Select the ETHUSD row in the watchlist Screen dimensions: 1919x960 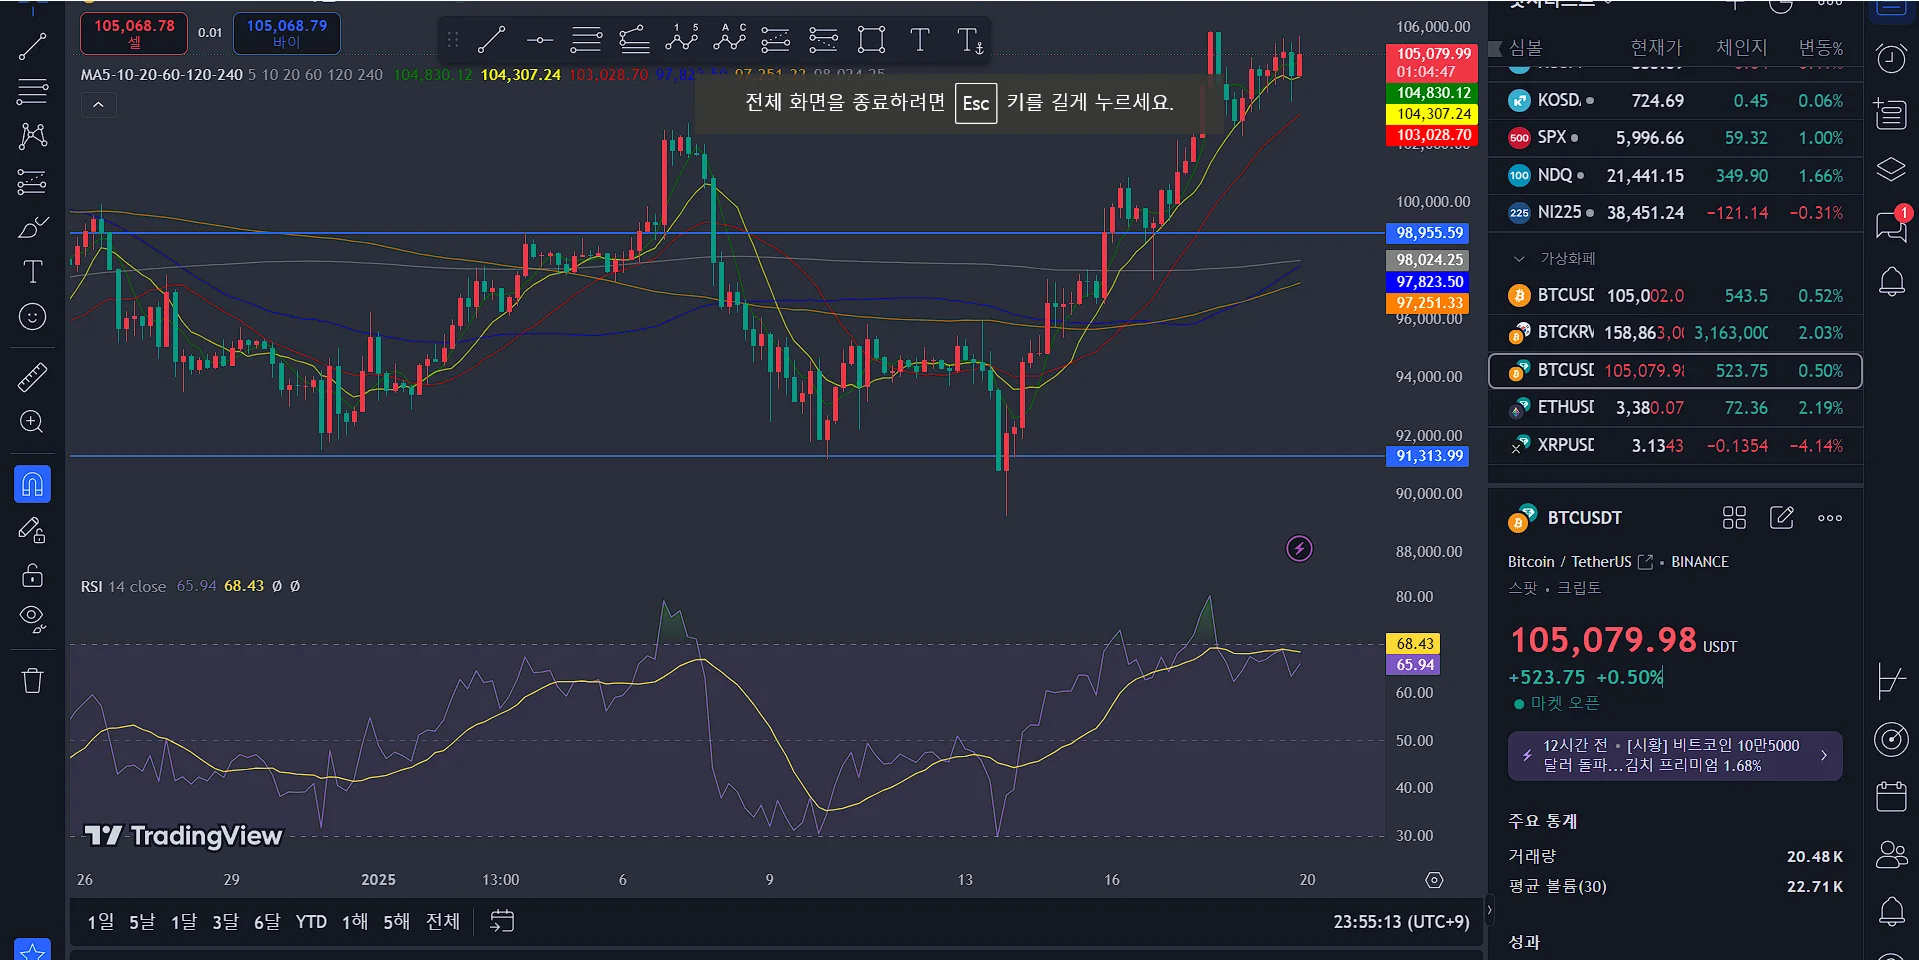tap(1675, 408)
